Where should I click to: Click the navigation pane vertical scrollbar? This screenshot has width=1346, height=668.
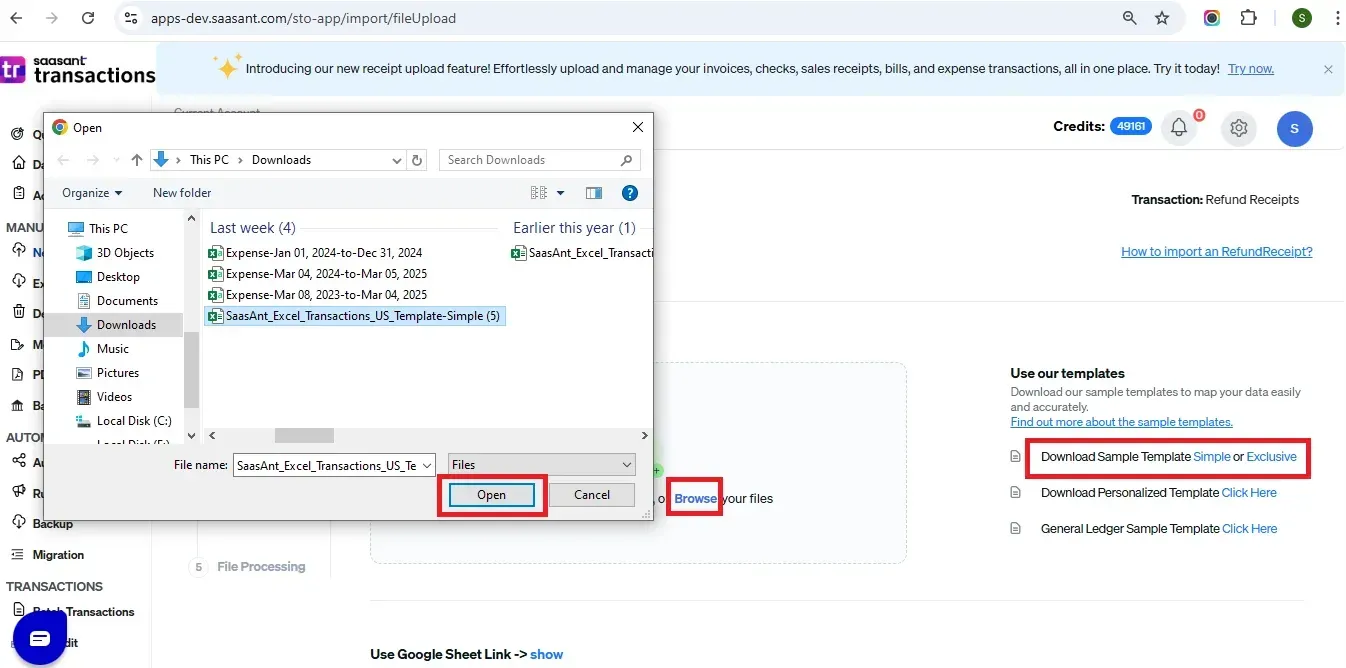click(x=191, y=370)
